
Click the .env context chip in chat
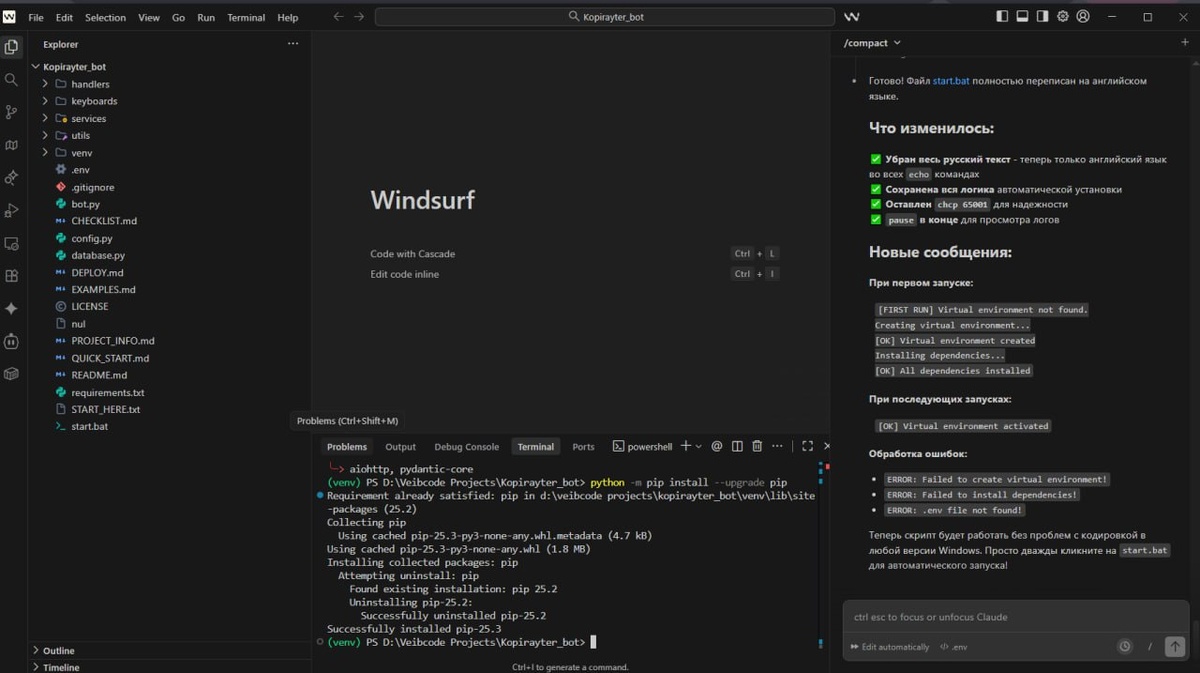953,647
